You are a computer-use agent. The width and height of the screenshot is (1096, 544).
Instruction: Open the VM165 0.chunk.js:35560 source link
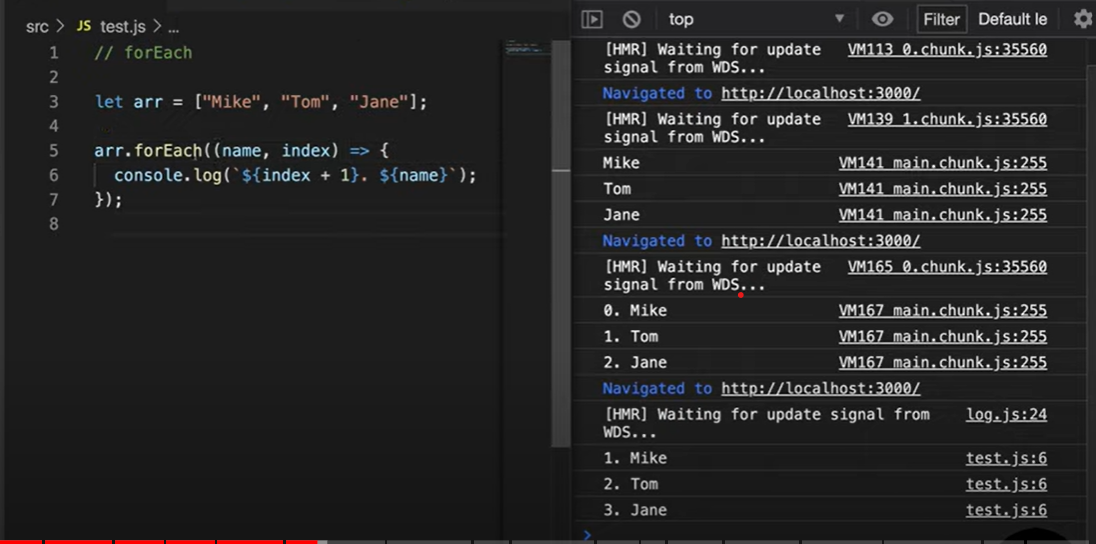[x=947, y=266]
